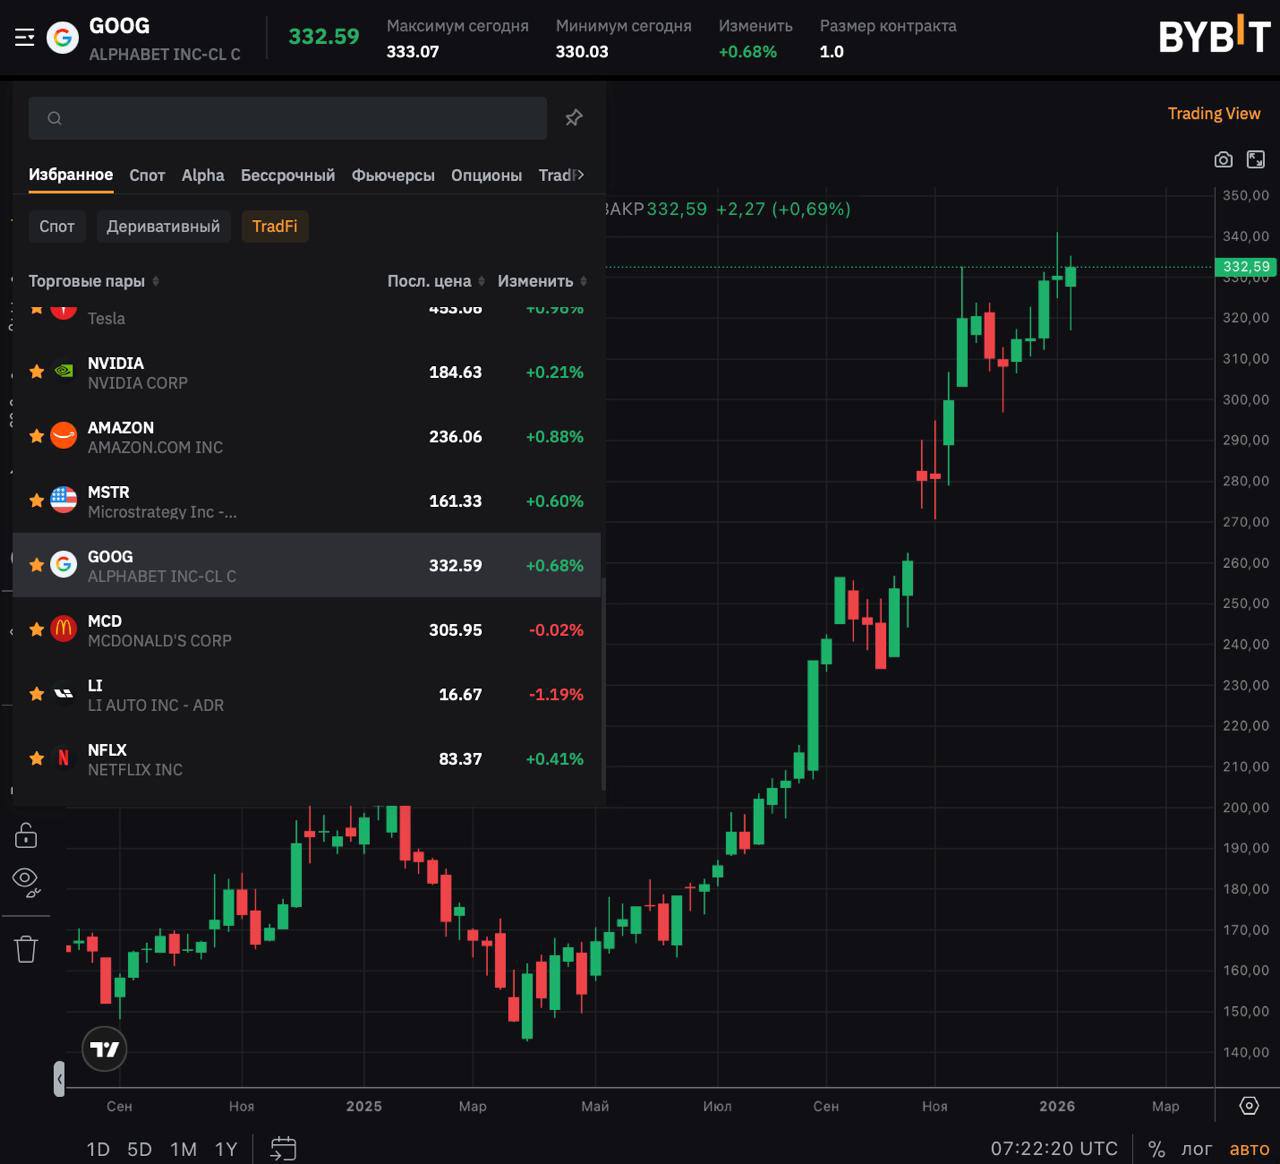Toggle the lock drawings icon
The width and height of the screenshot is (1280, 1164).
click(26, 835)
